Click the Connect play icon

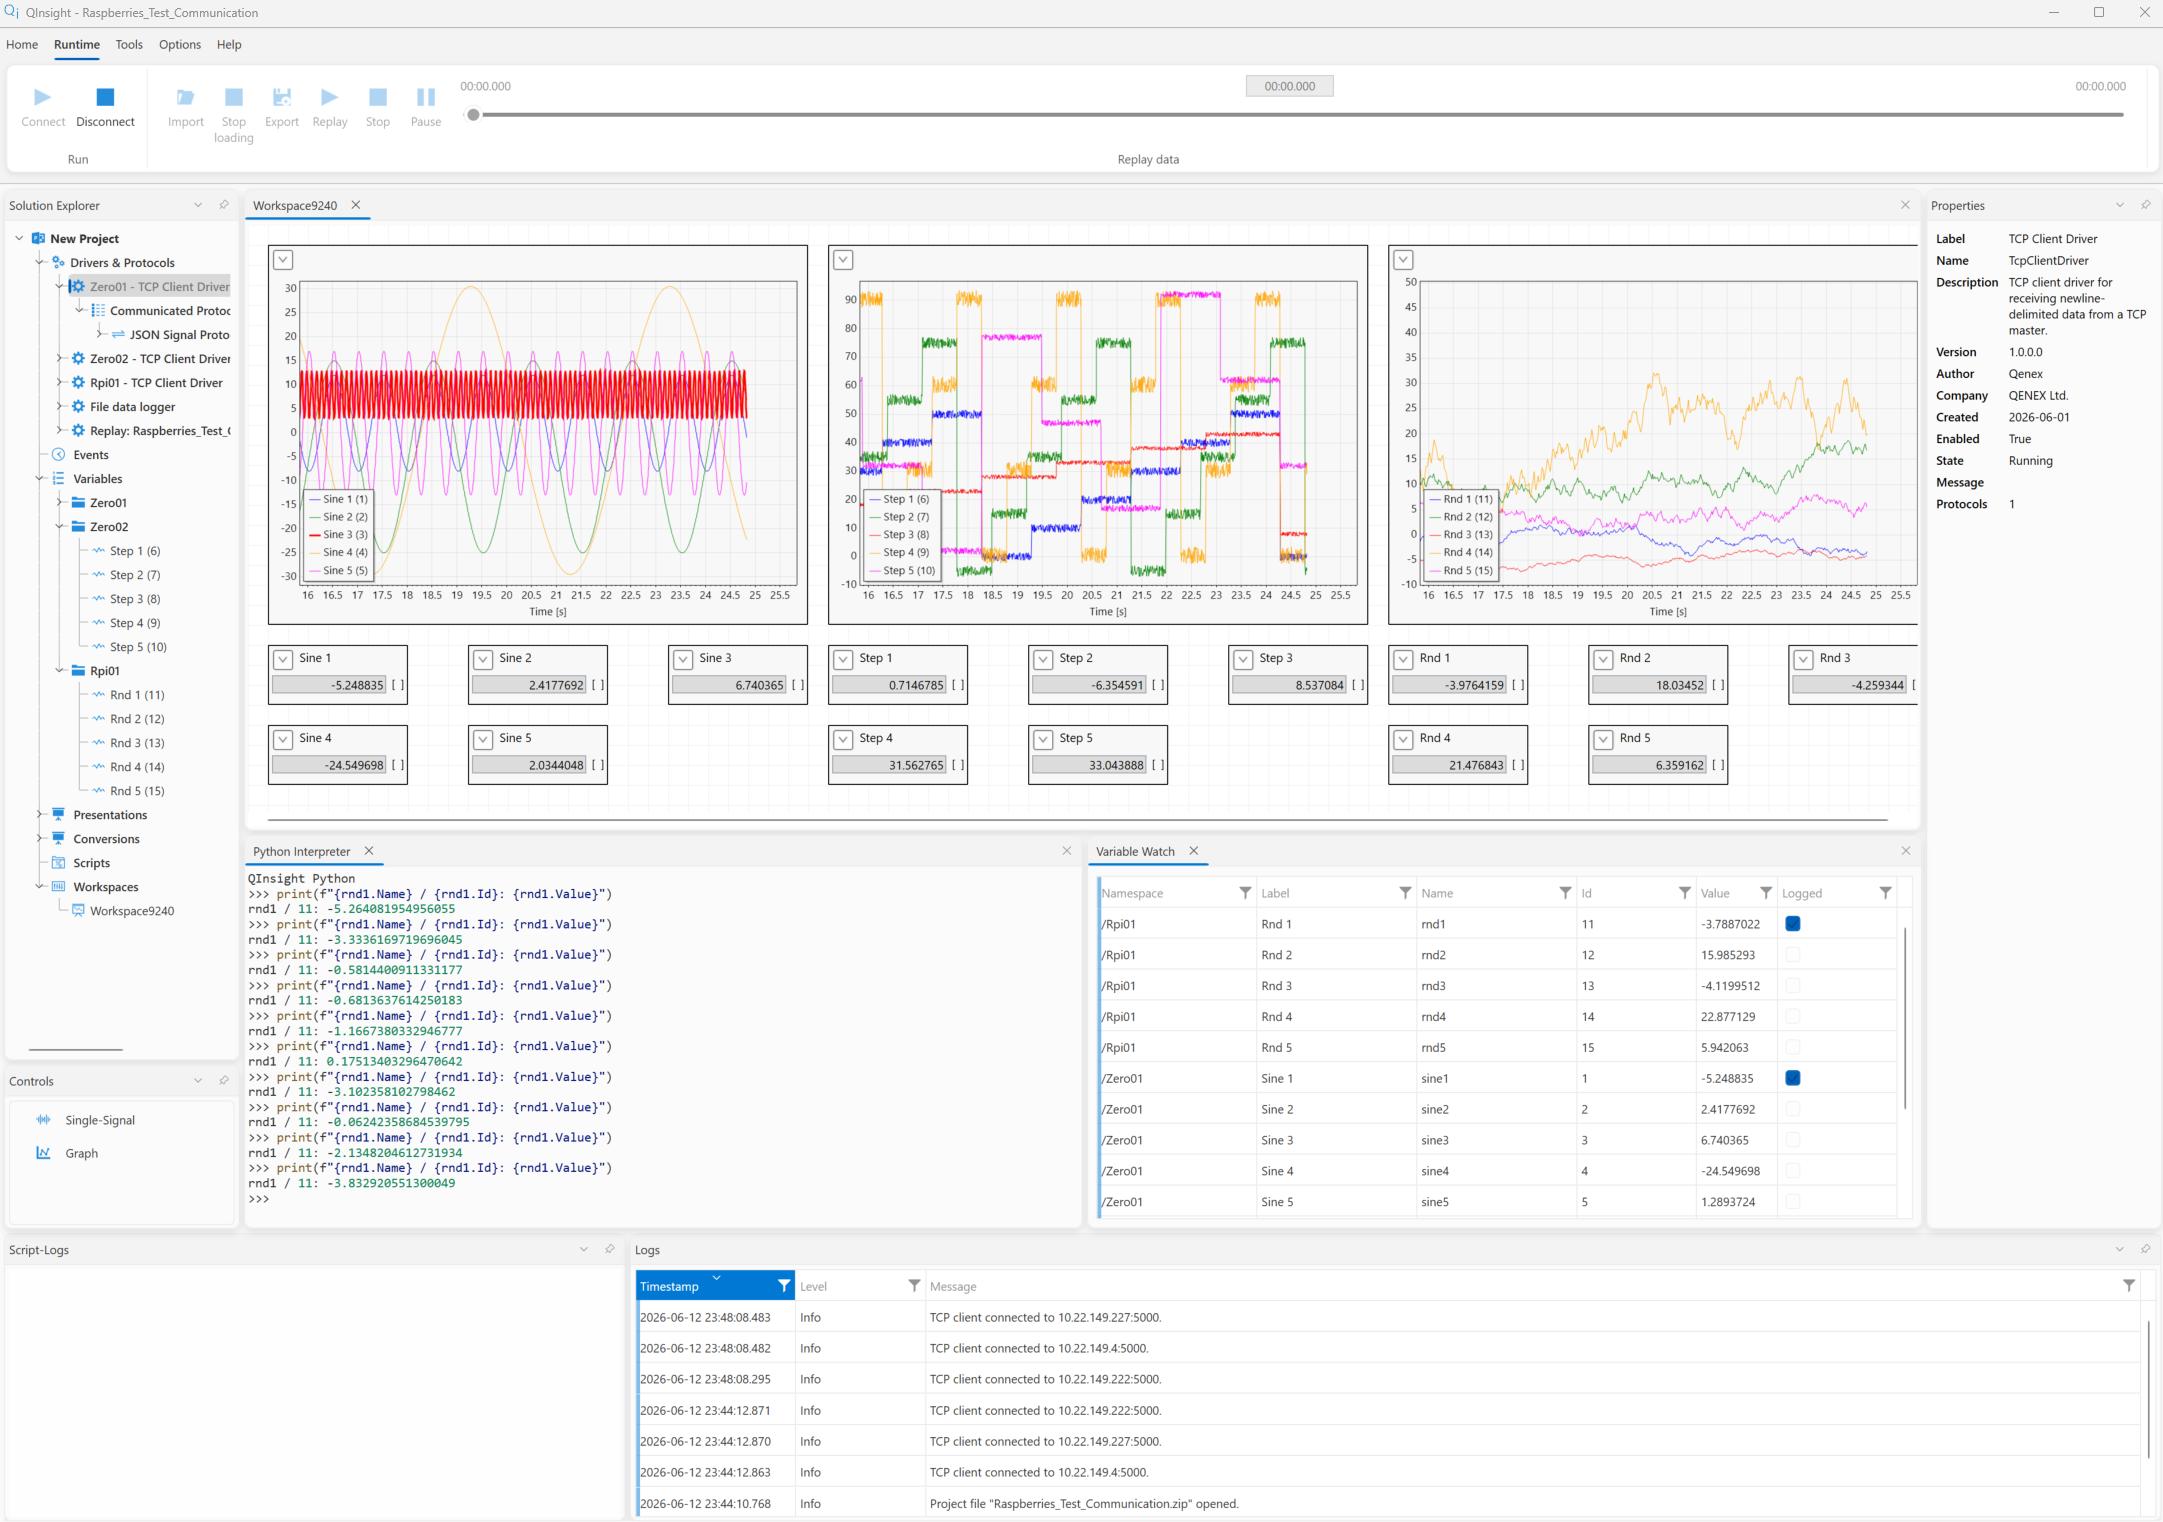(42, 97)
